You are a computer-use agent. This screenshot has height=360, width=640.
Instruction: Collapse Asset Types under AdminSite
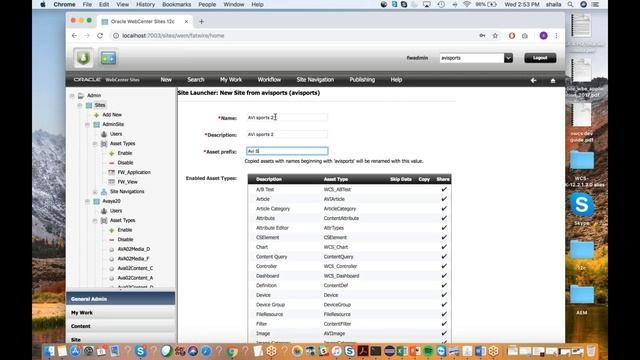pos(95,144)
